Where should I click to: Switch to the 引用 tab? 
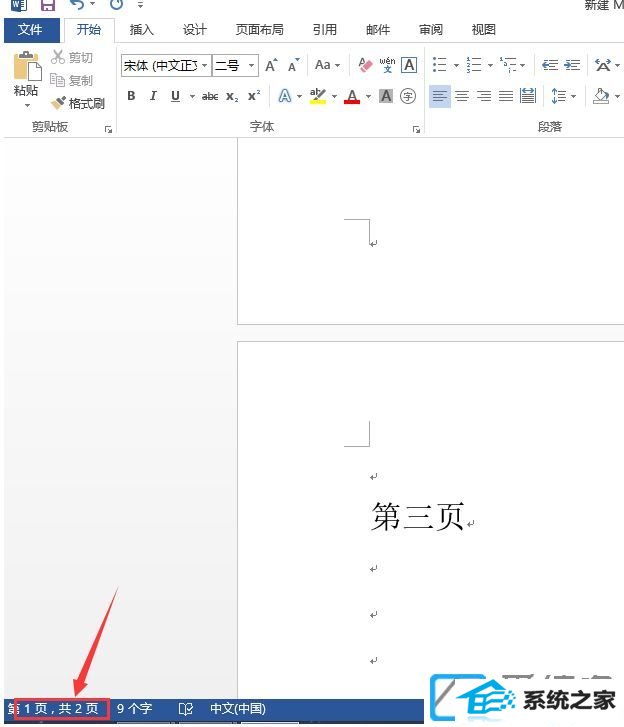325,30
